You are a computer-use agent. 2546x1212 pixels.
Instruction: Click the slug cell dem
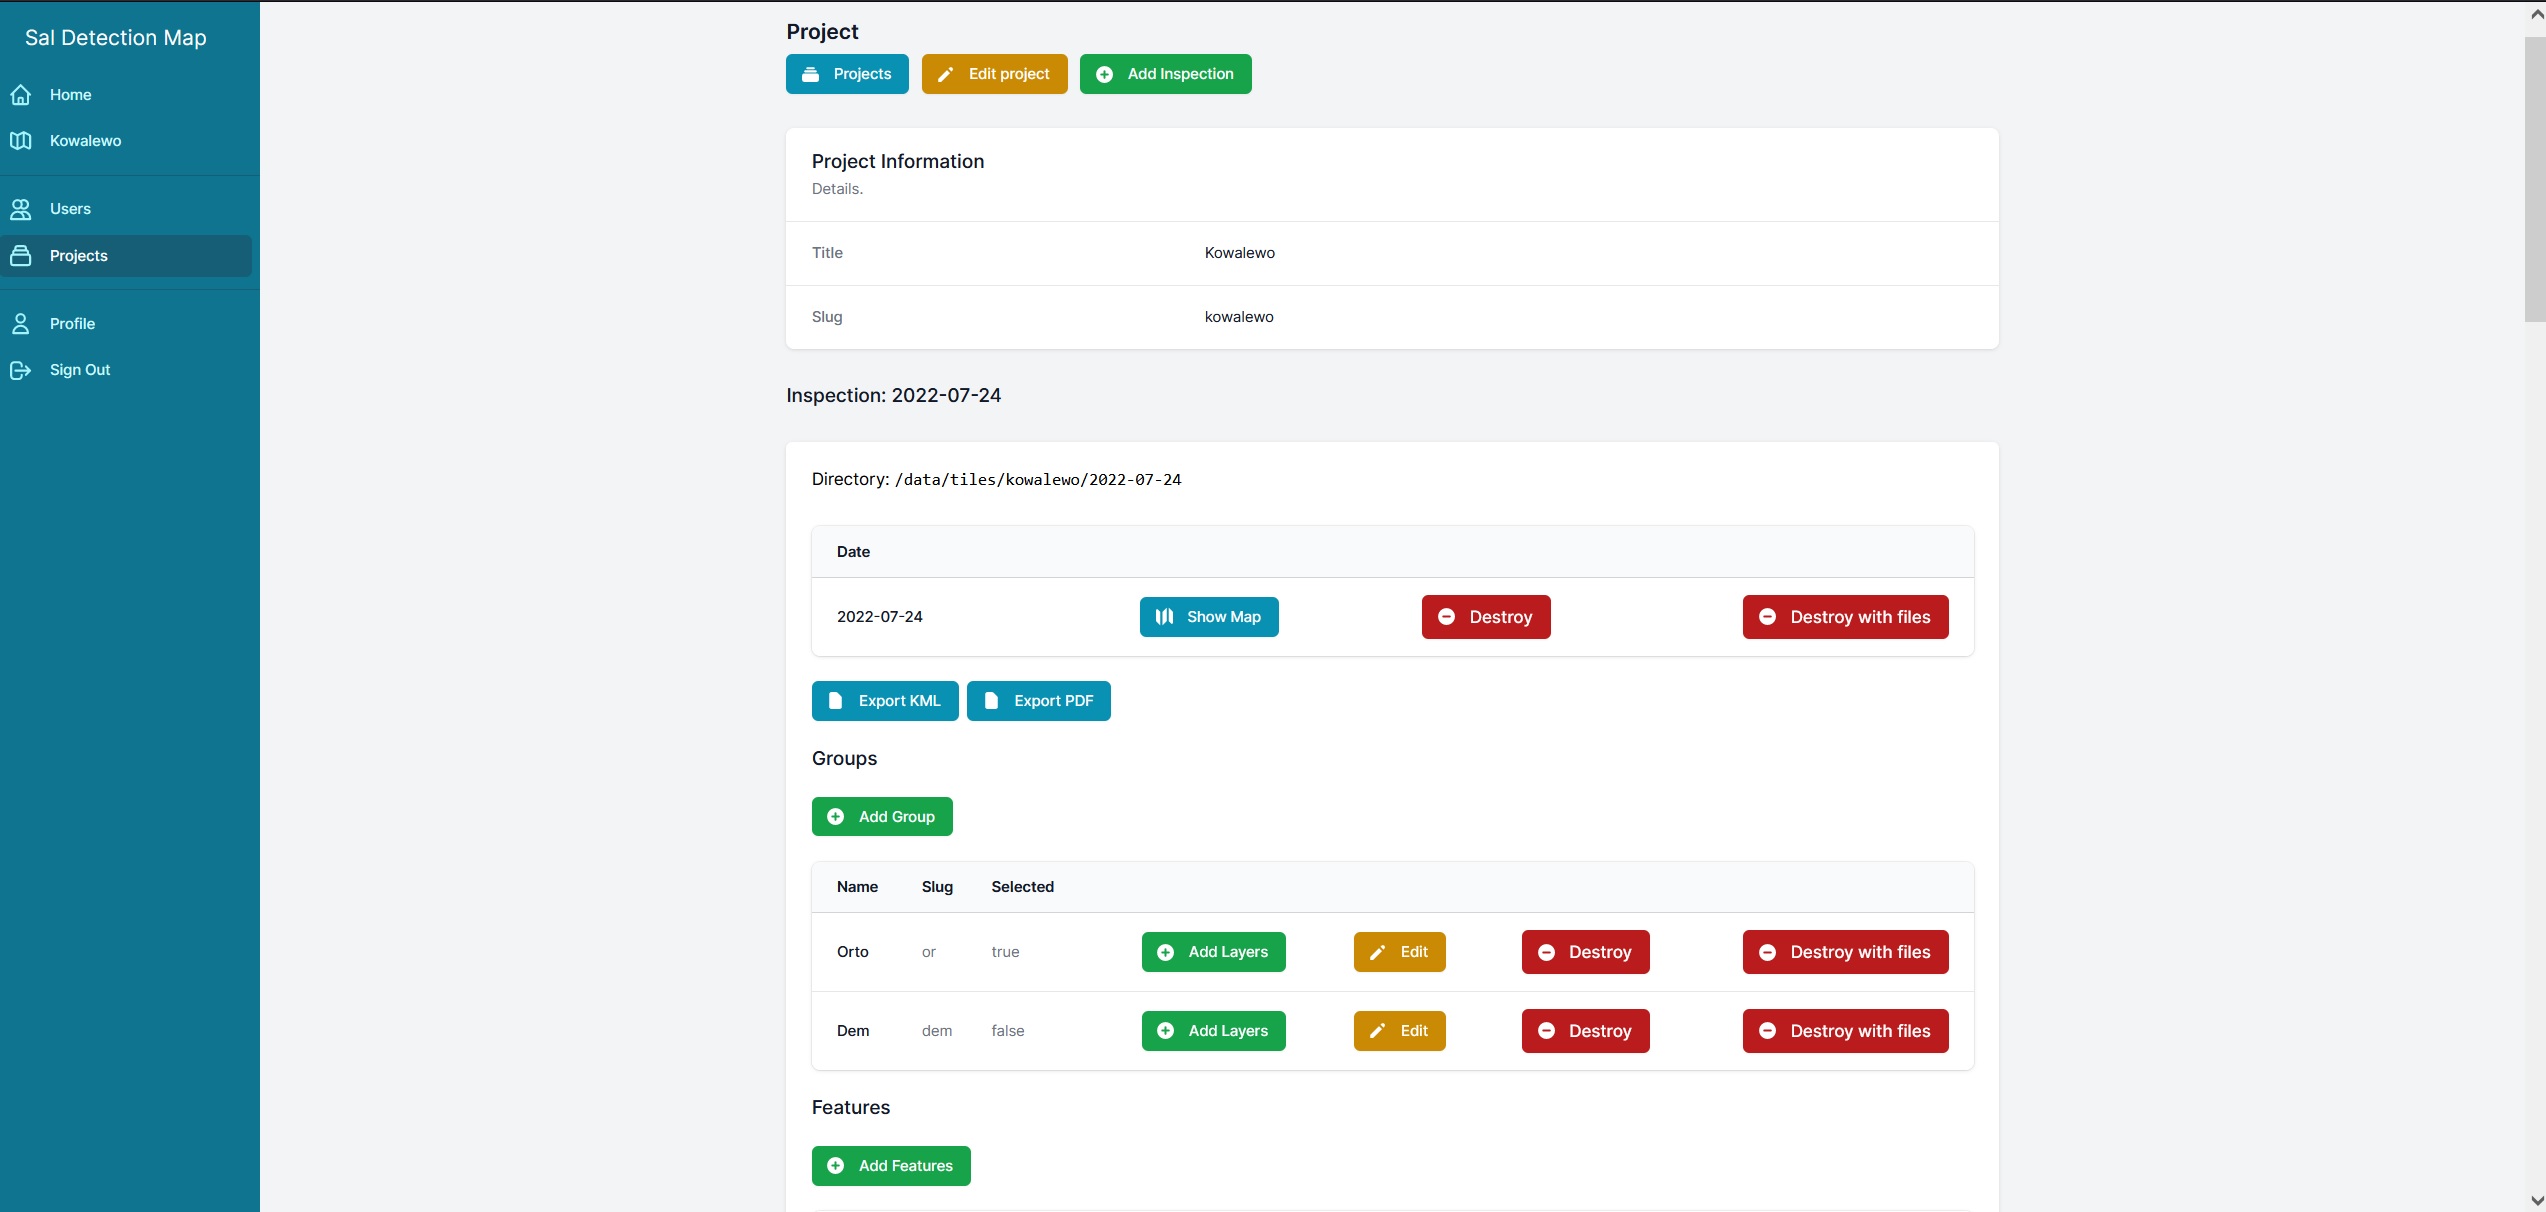click(937, 1031)
